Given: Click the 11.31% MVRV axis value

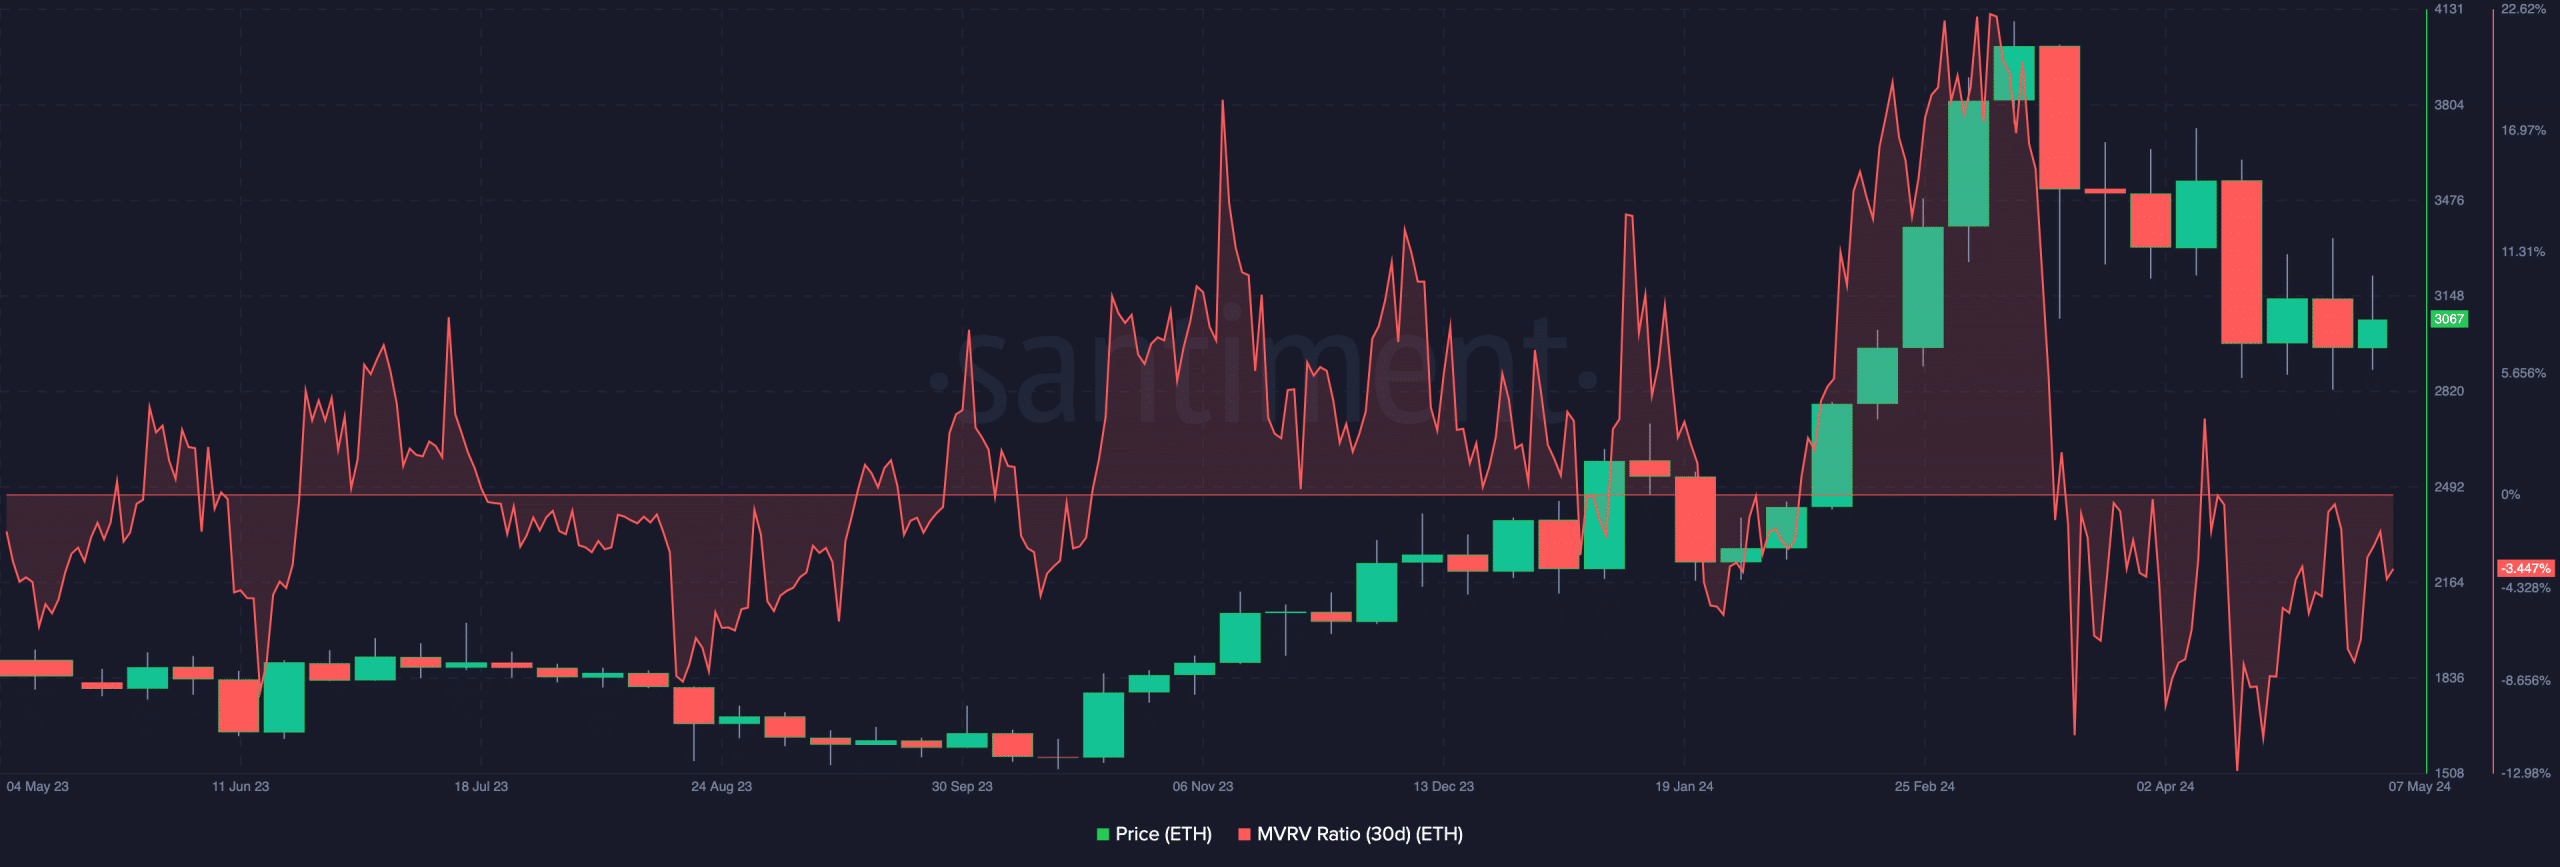Looking at the screenshot, I should tap(2524, 252).
